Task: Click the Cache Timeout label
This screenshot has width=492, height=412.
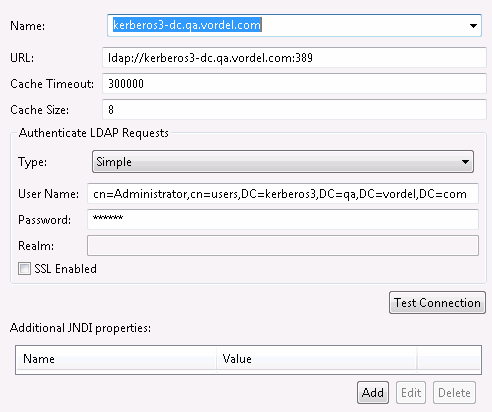Action: pyautogui.click(x=52, y=84)
